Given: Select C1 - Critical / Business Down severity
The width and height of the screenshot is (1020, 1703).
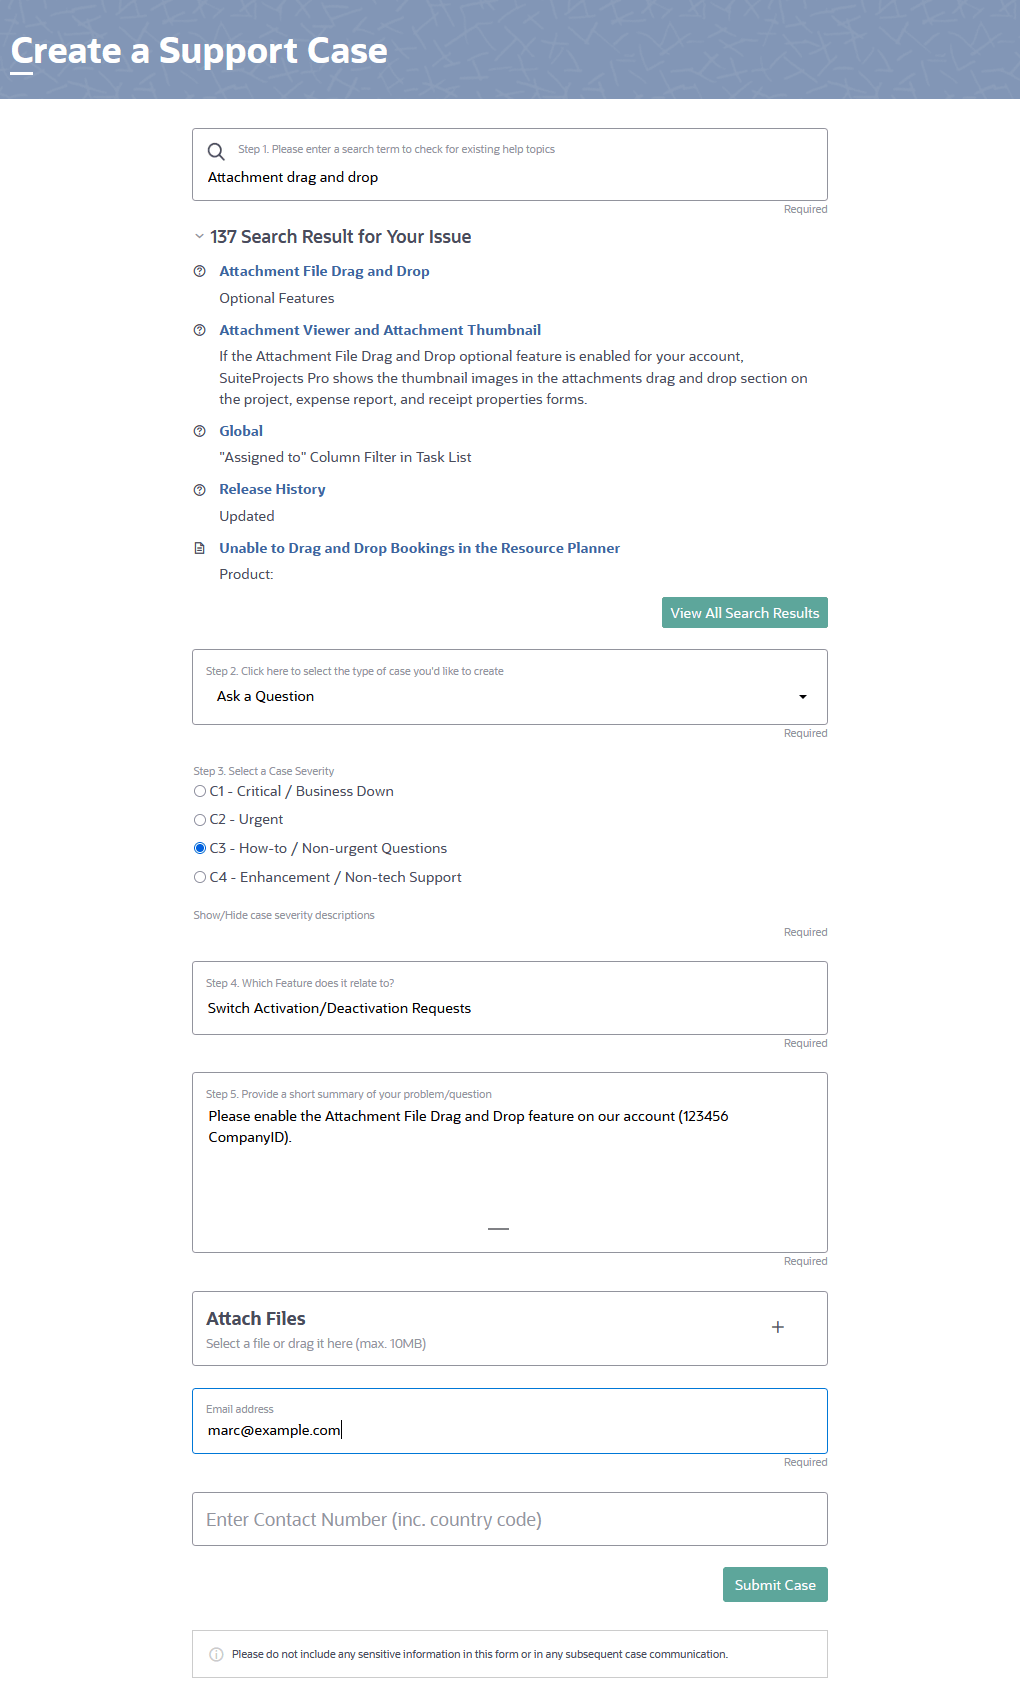Looking at the screenshot, I should tap(200, 791).
